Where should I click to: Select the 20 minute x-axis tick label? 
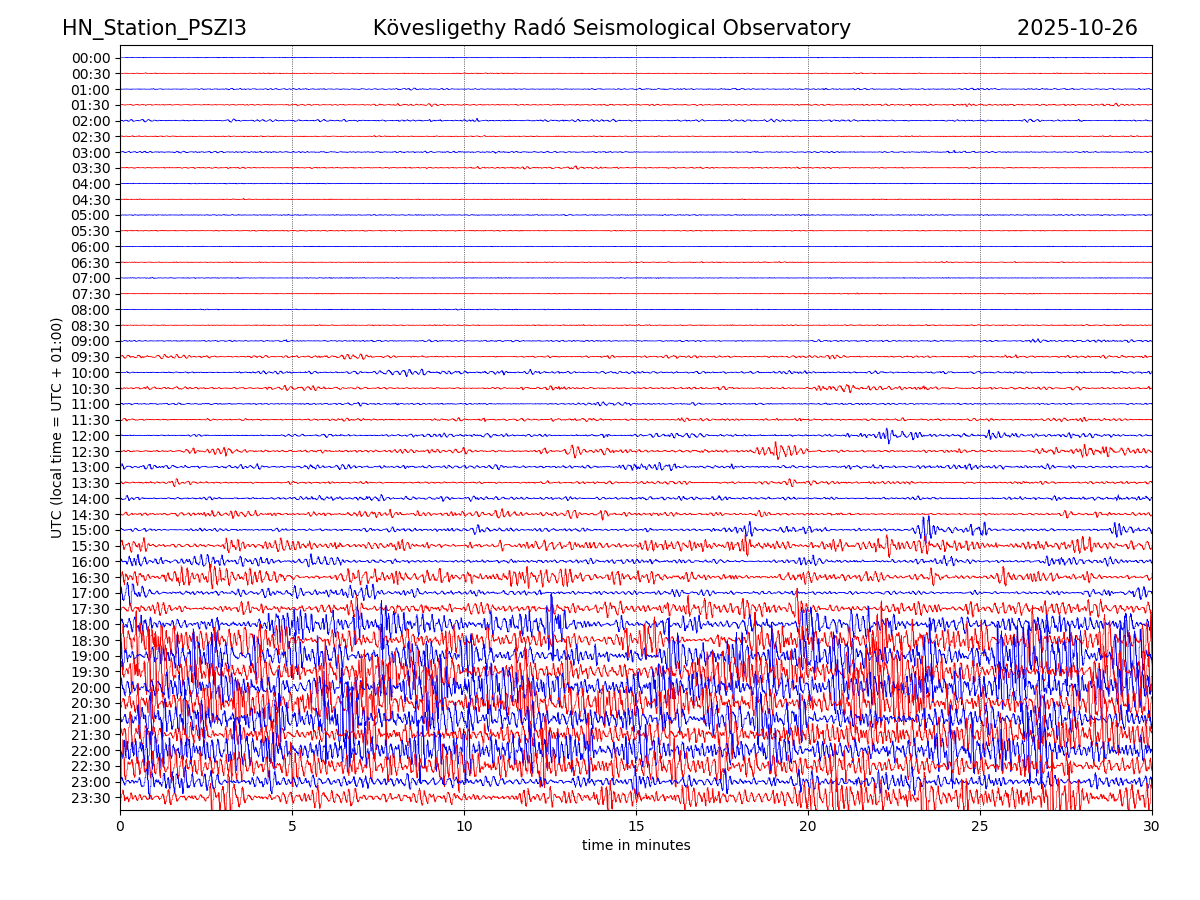click(x=808, y=826)
